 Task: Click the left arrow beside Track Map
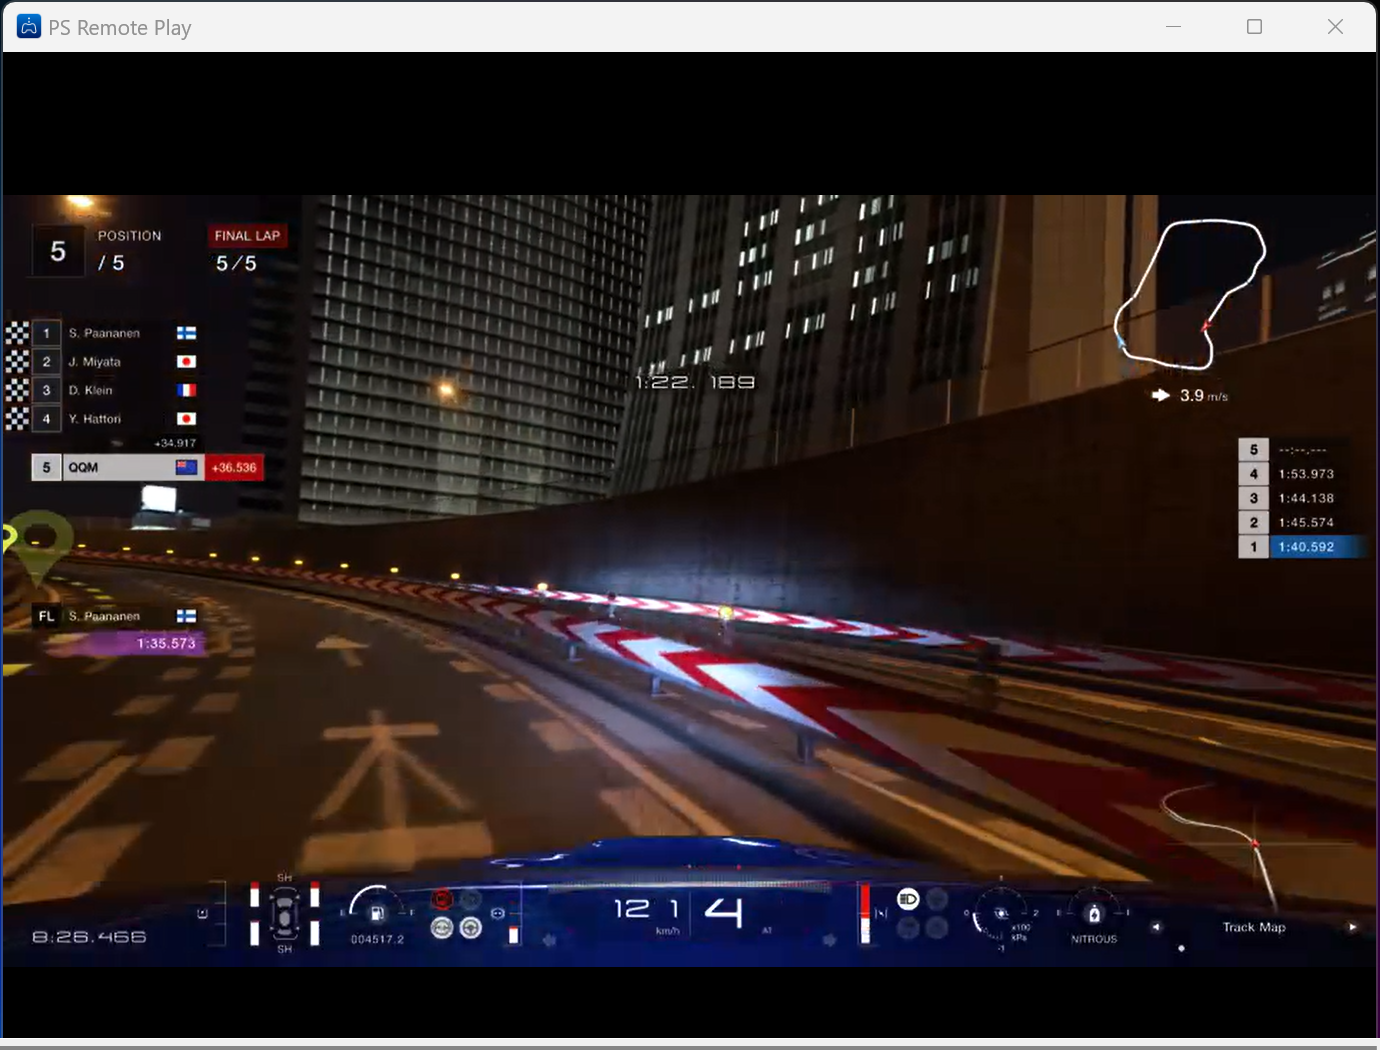1155,927
